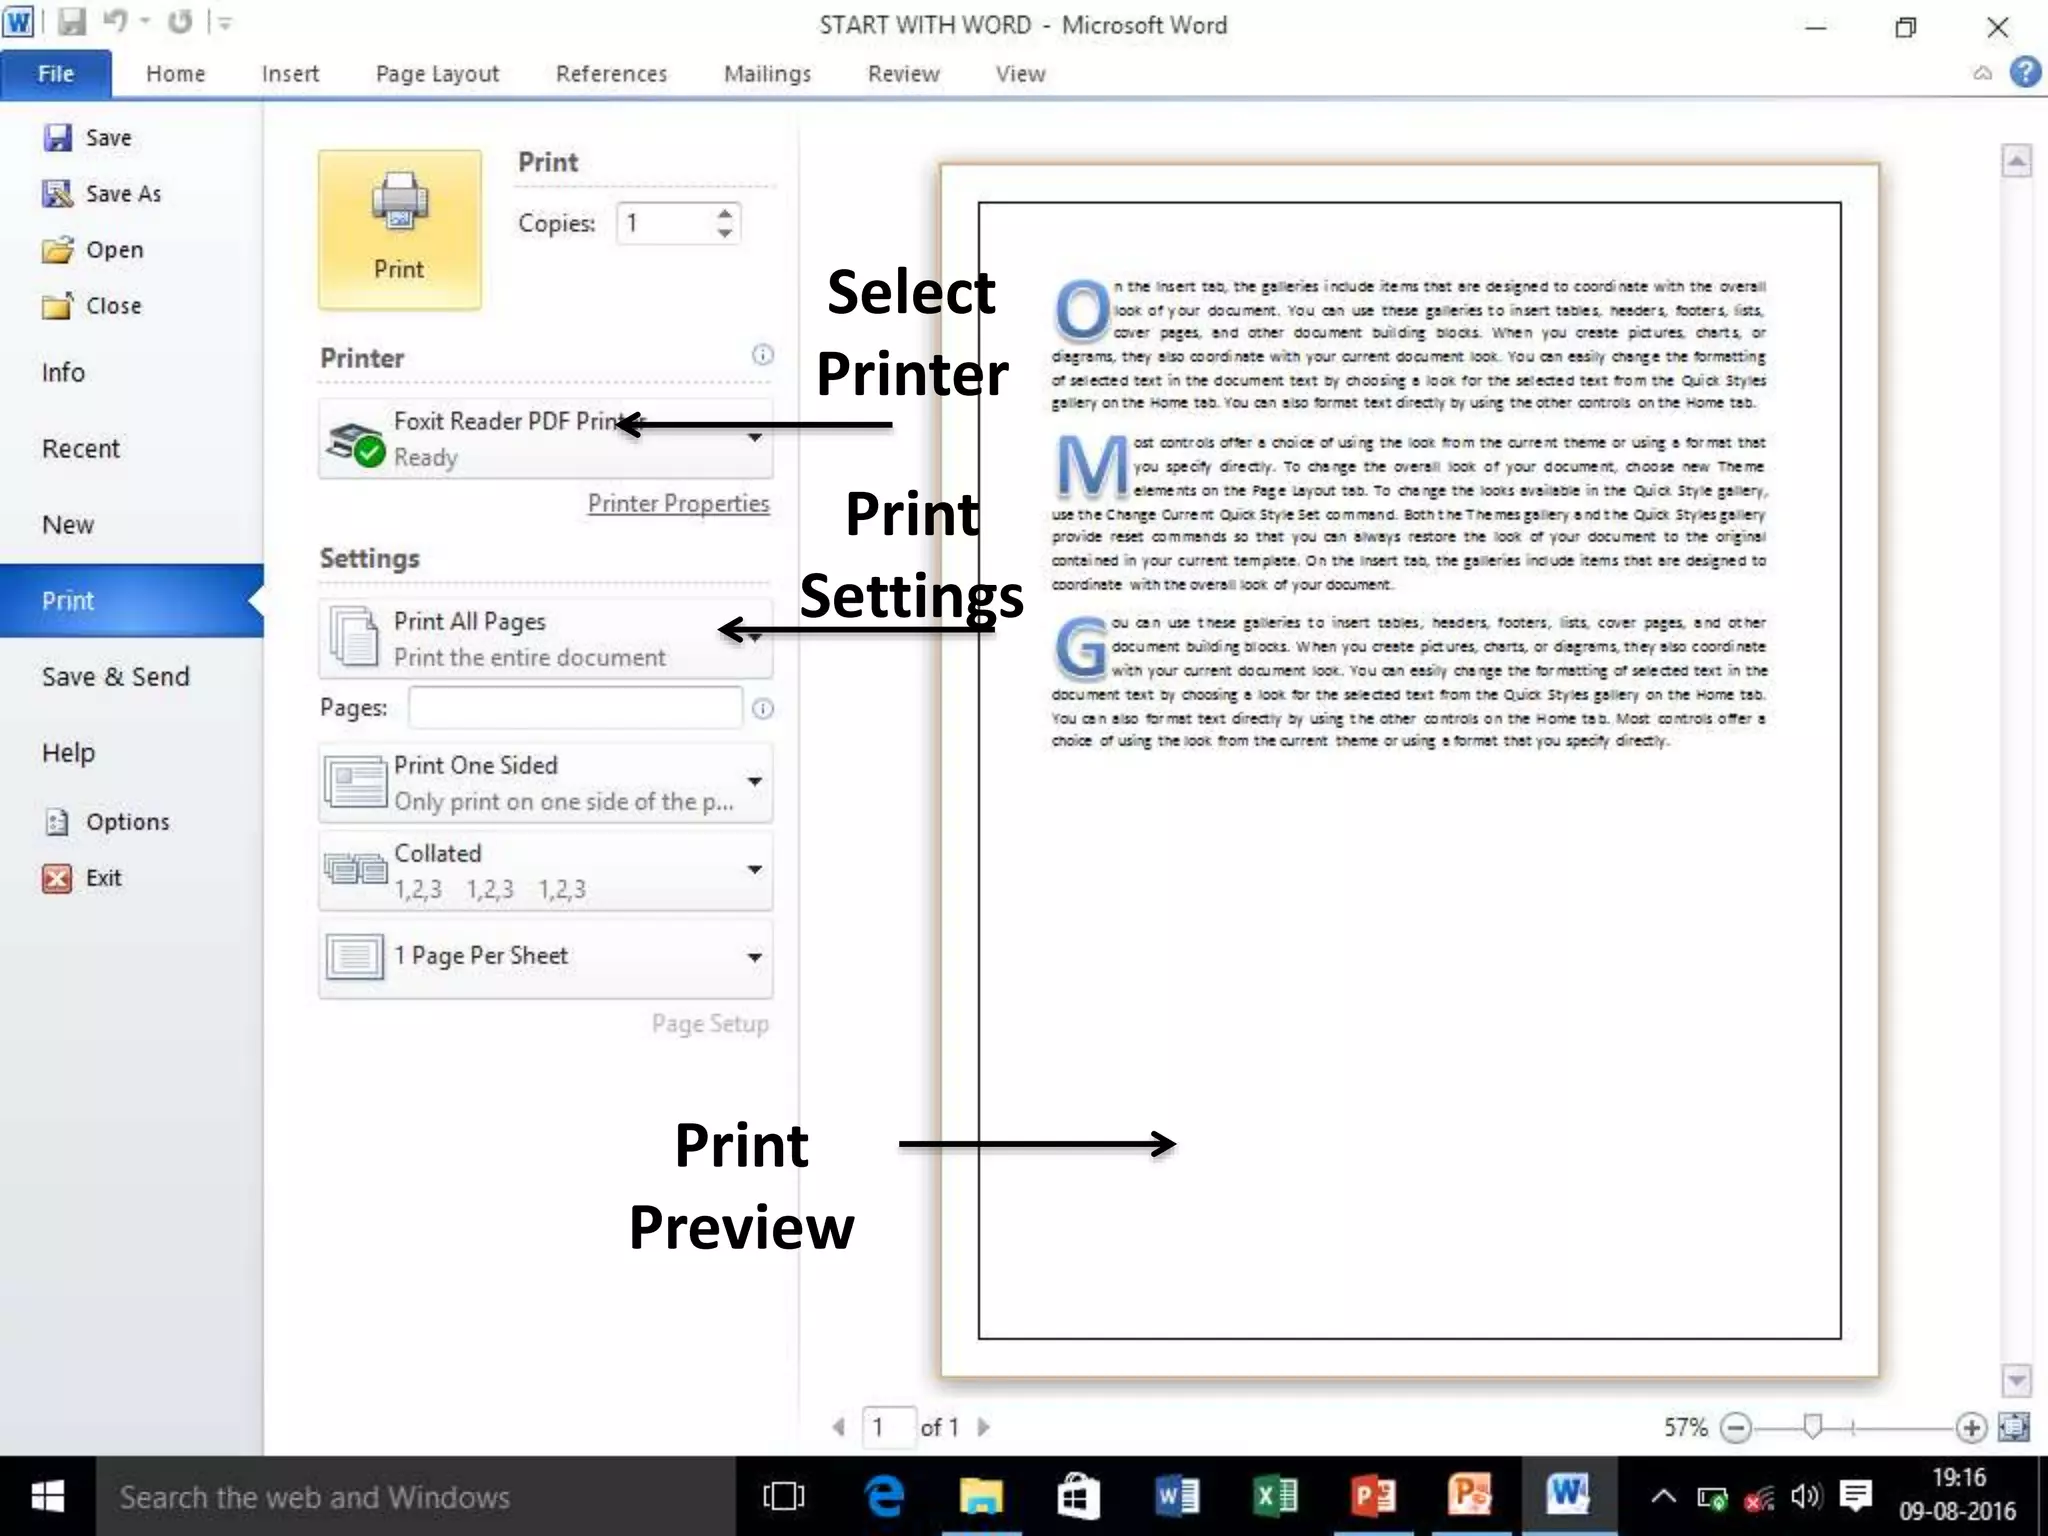Open Task View on the taskbar
Viewport: 2048px width, 1536px height.
click(x=784, y=1496)
